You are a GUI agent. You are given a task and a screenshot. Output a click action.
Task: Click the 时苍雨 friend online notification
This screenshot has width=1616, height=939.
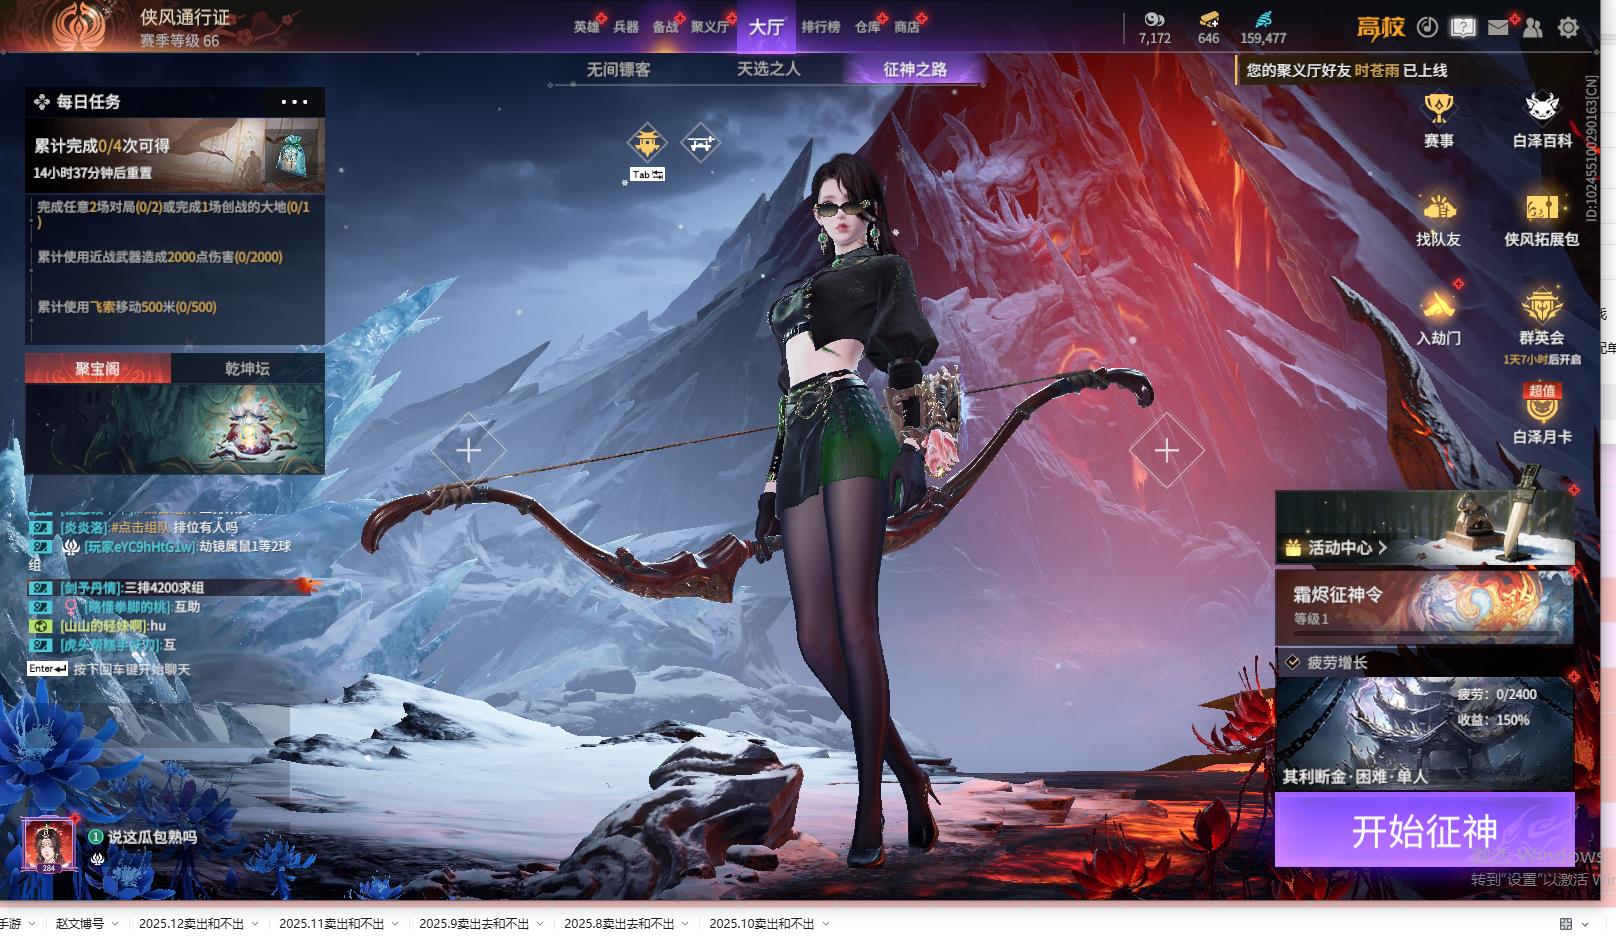[x=1346, y=70]
